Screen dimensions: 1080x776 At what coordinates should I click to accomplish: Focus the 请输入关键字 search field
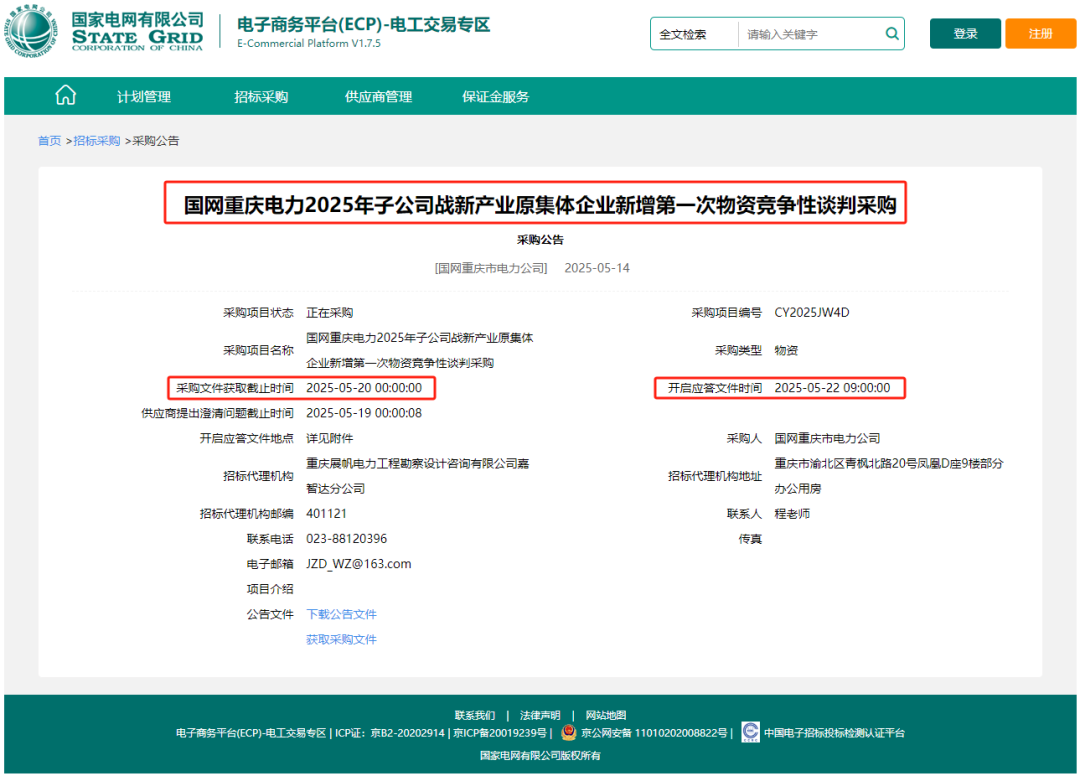[x=810, y=34]
